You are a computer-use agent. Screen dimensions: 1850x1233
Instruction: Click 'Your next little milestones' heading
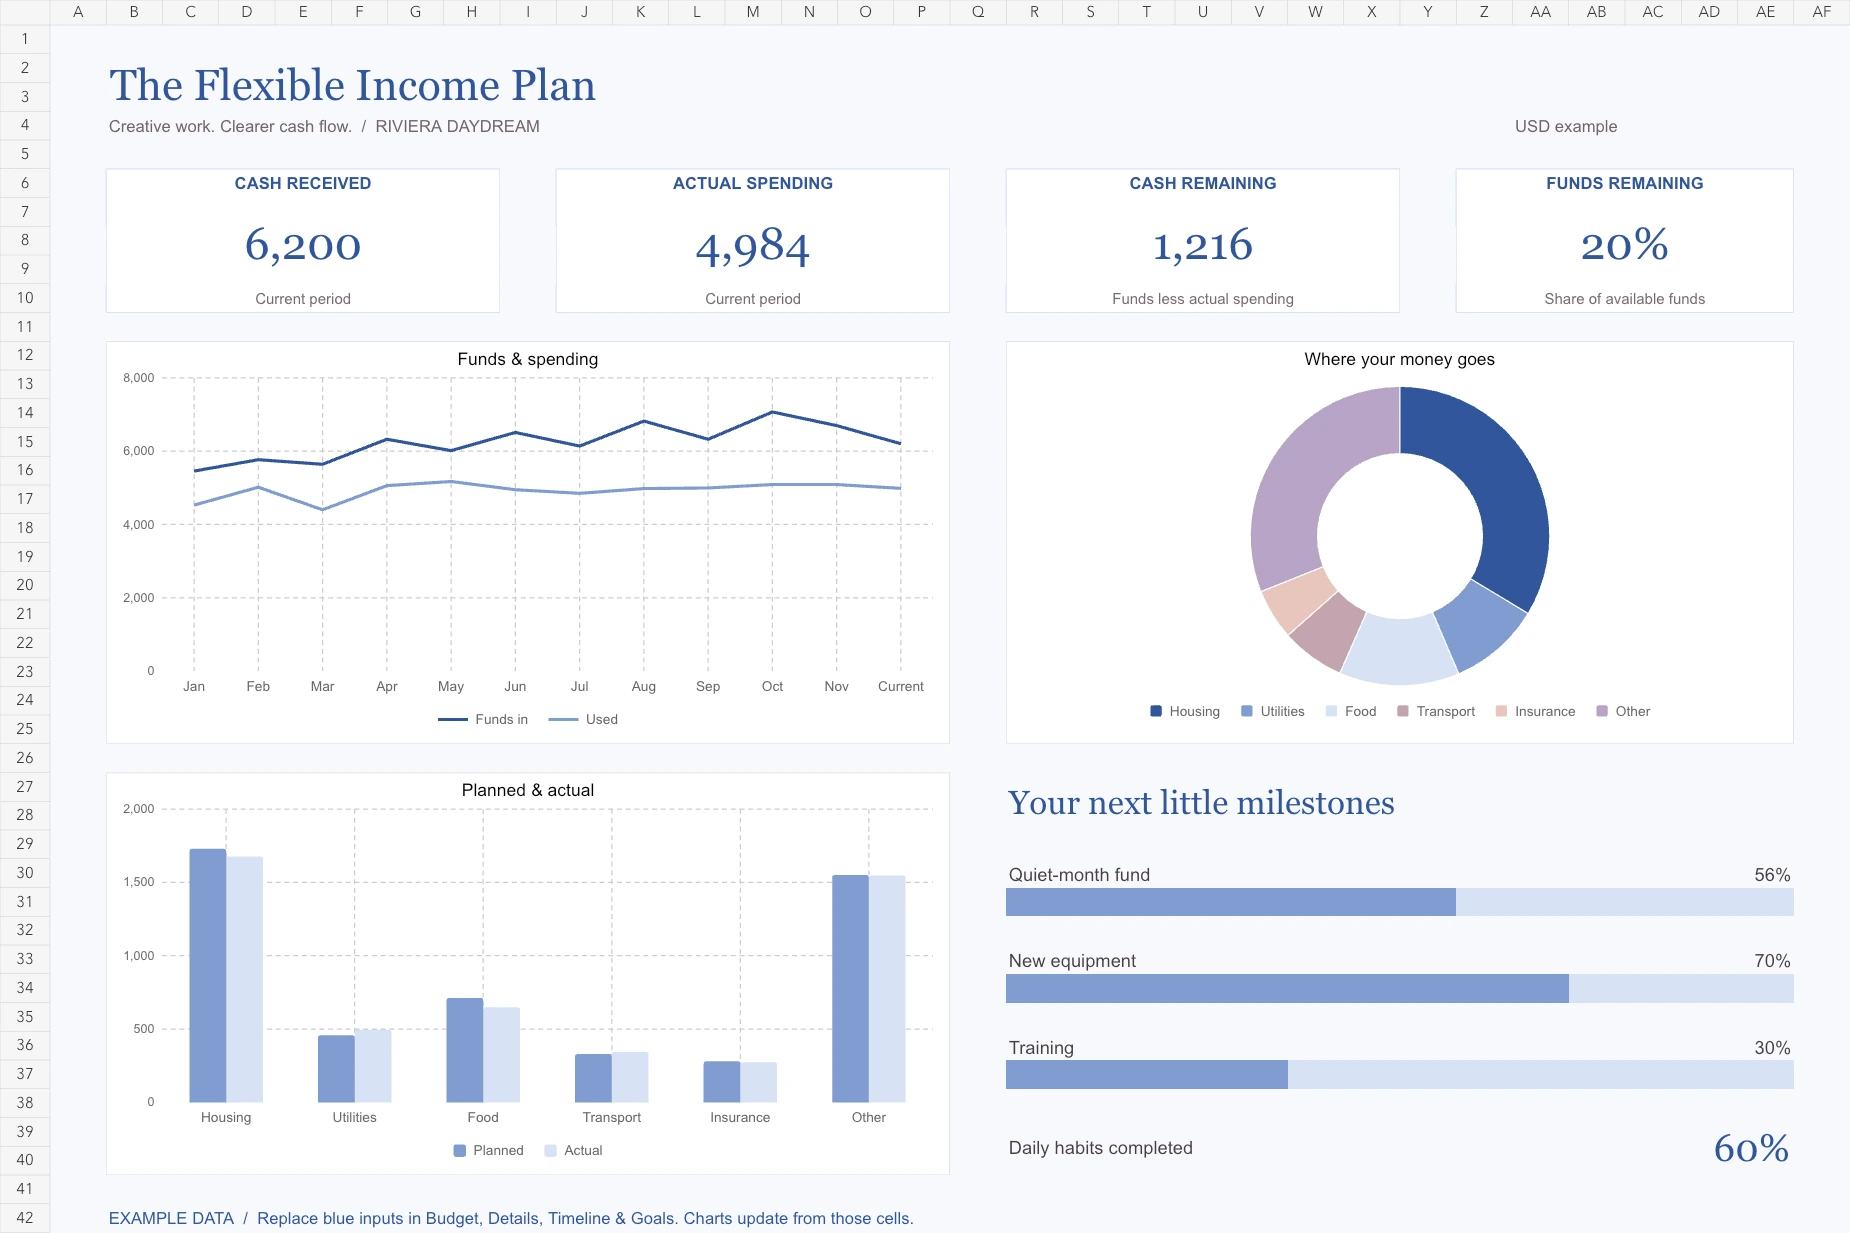pyautogui.click(x=1201, y=803)
